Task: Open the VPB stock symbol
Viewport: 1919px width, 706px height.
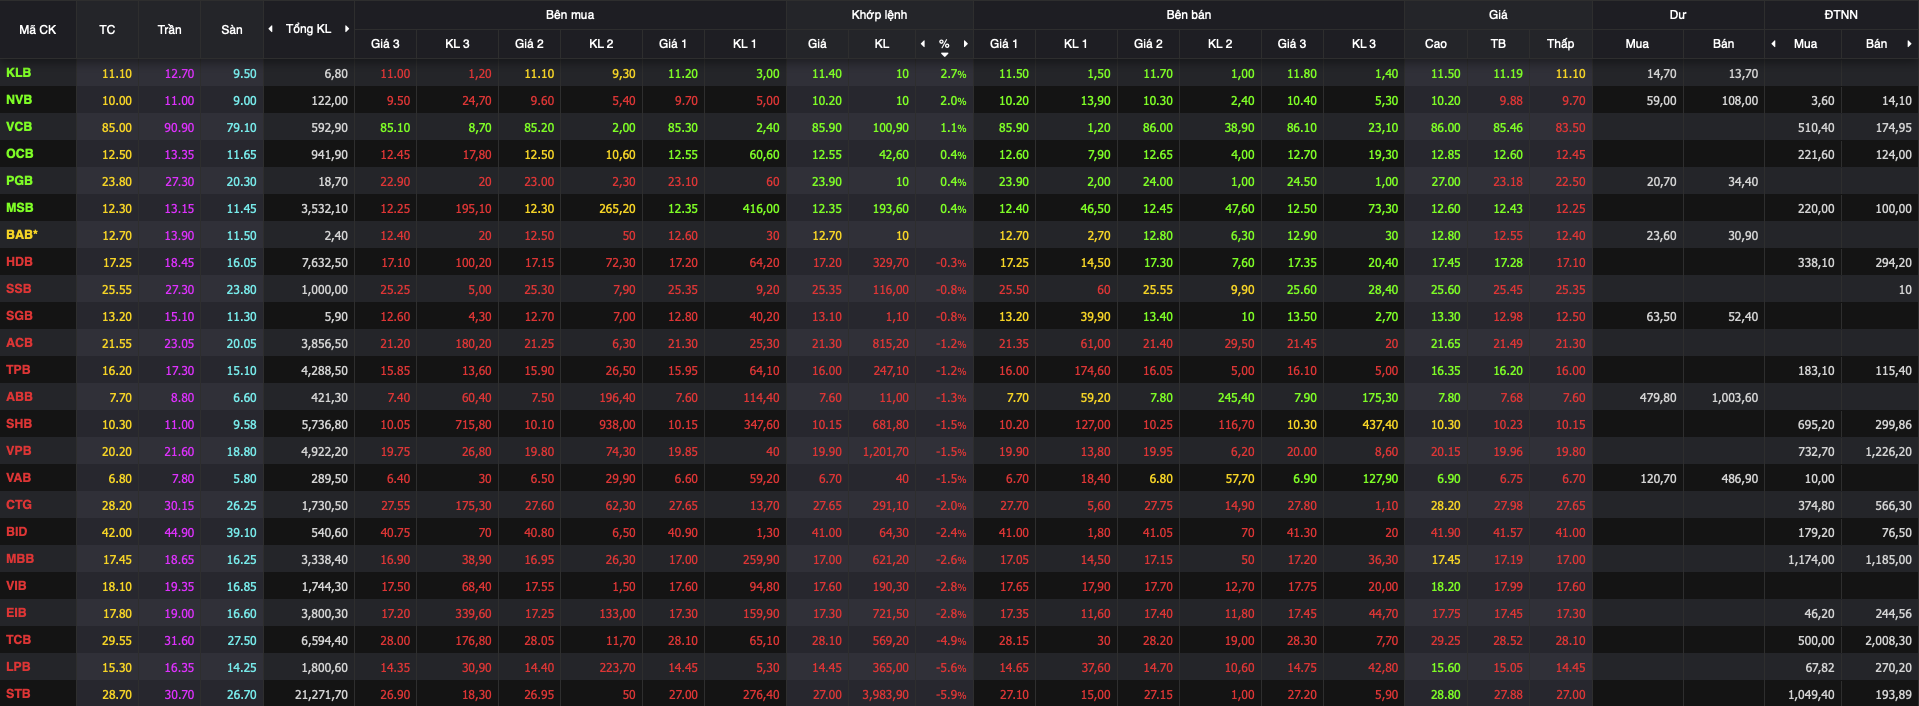Action: [19, 451]
